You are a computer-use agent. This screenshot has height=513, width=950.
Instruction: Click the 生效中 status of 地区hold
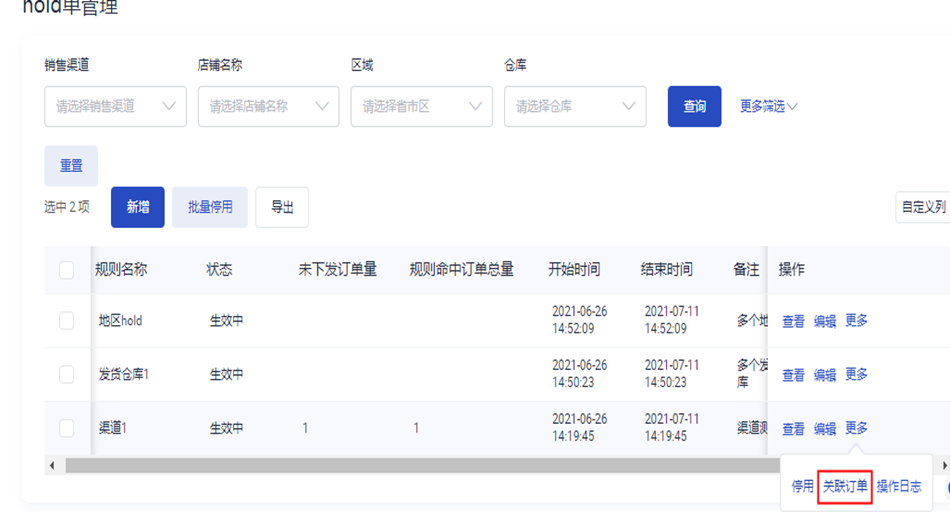[x=227, y=320]
